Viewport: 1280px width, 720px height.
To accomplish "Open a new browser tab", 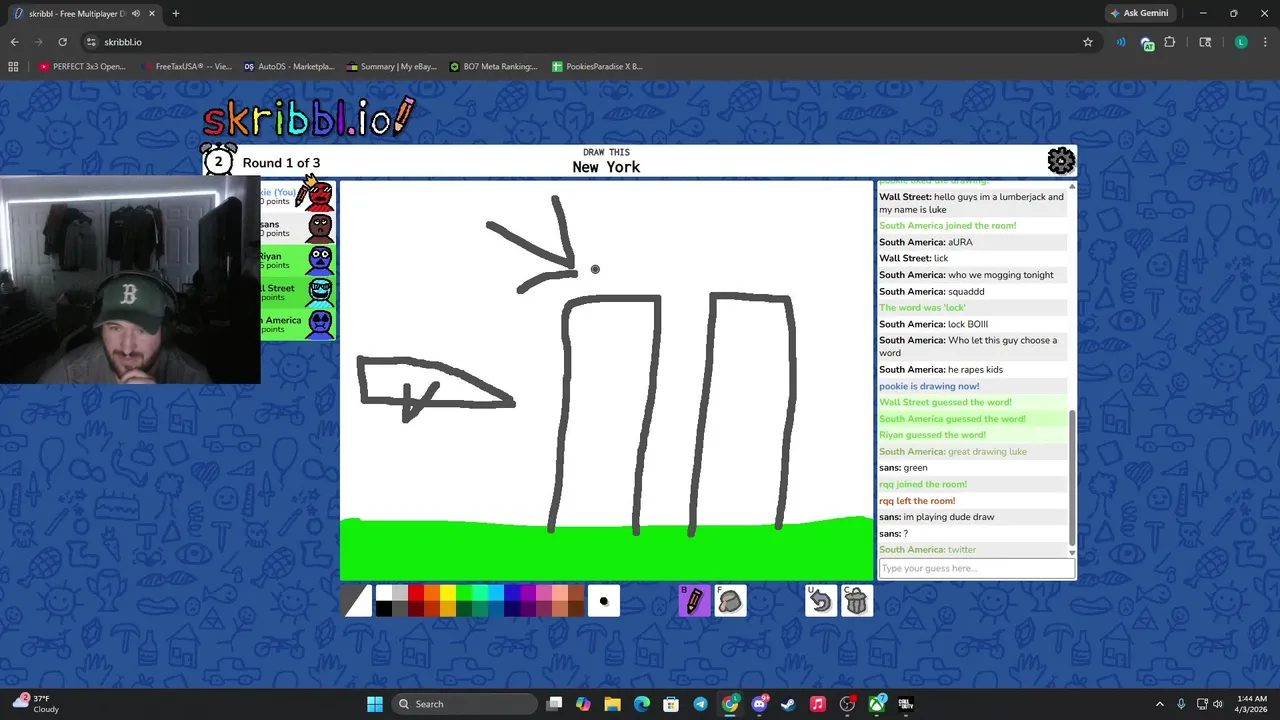I will (175, 13).
